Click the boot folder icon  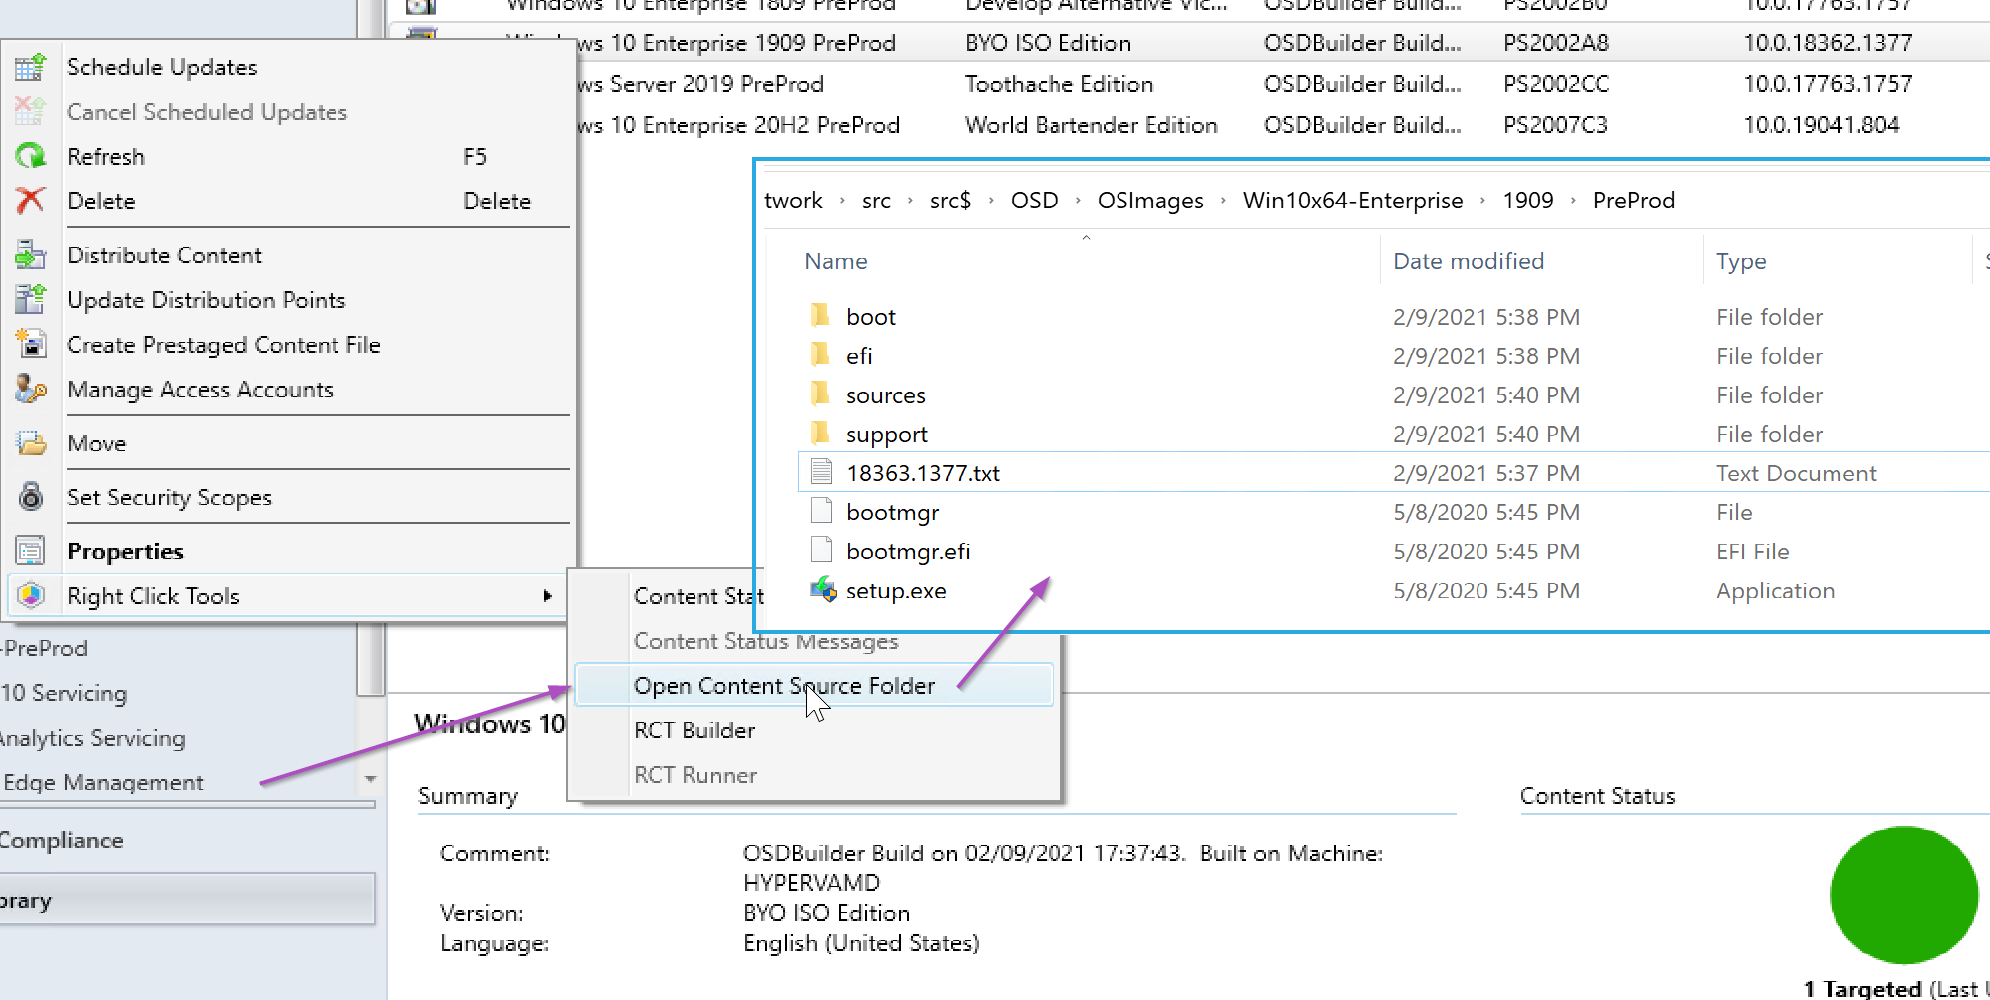pos(821,316)
